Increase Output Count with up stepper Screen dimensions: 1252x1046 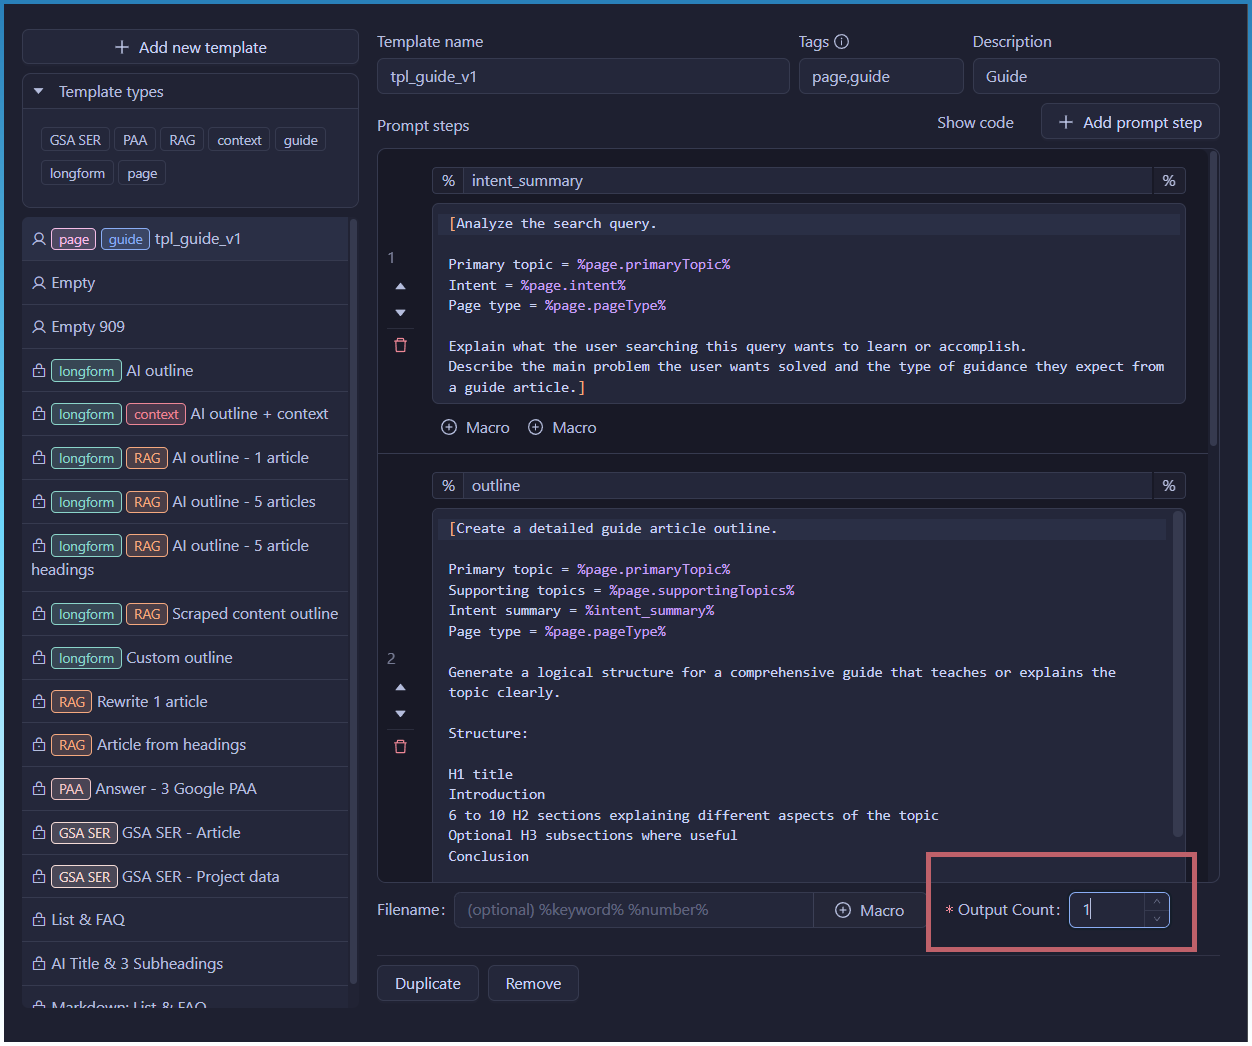1156,902
